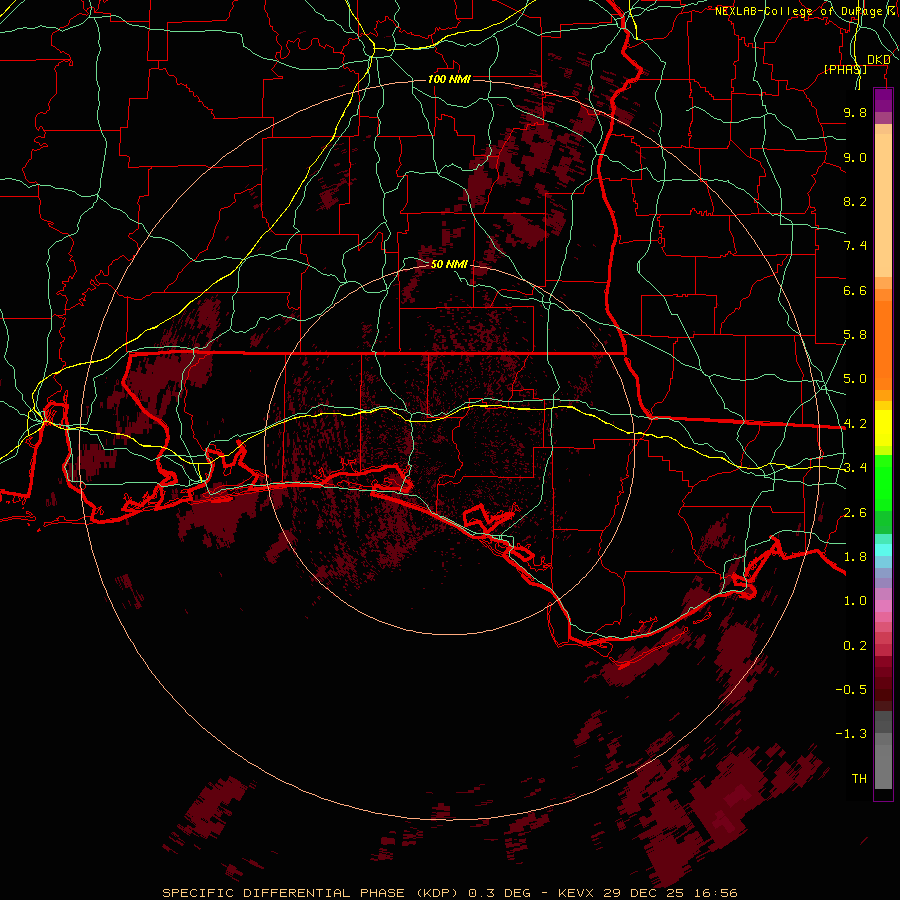Pick the purple top segment of color bar
The image size is (900, 900).
tap(883, 100)
